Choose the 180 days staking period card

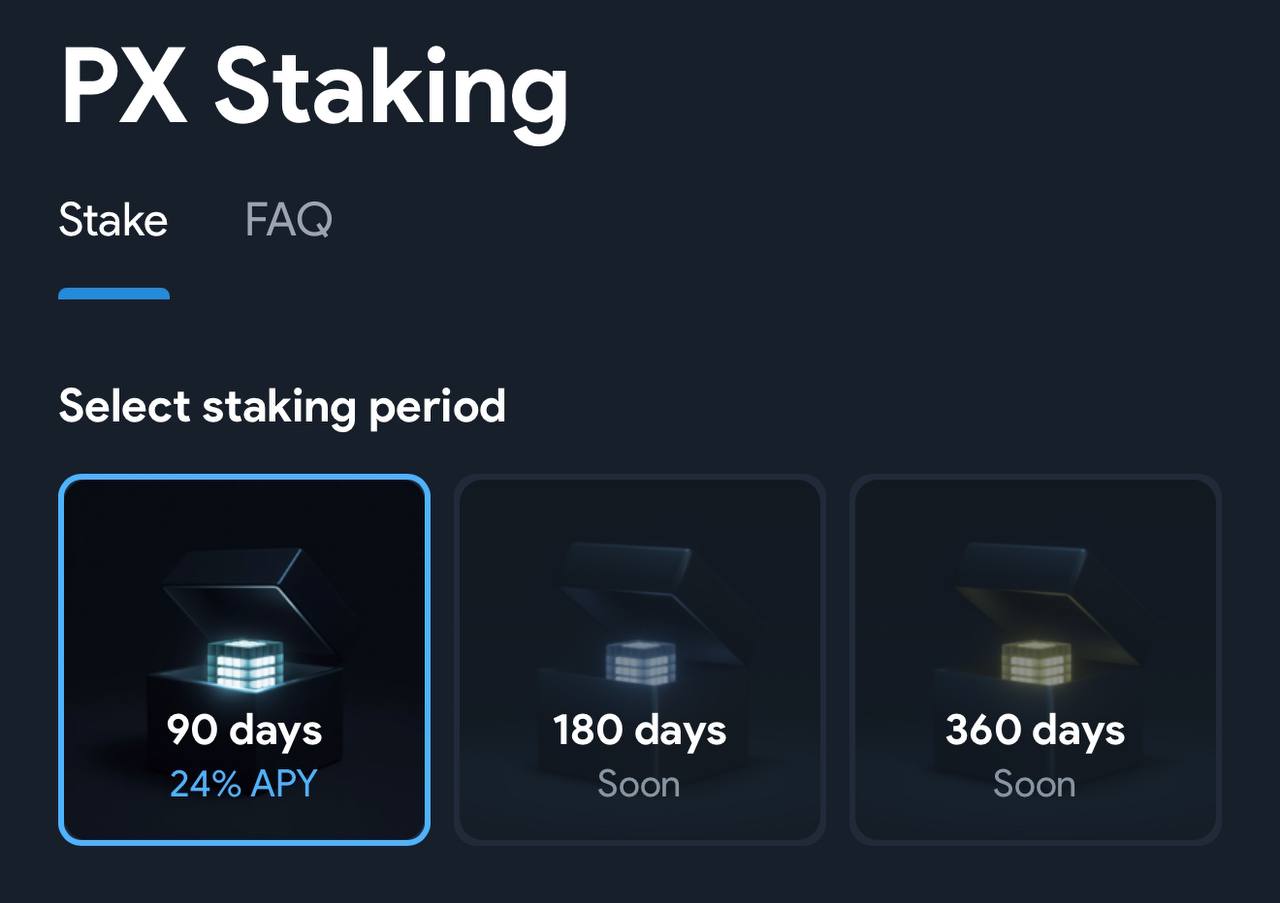[640, 660]
